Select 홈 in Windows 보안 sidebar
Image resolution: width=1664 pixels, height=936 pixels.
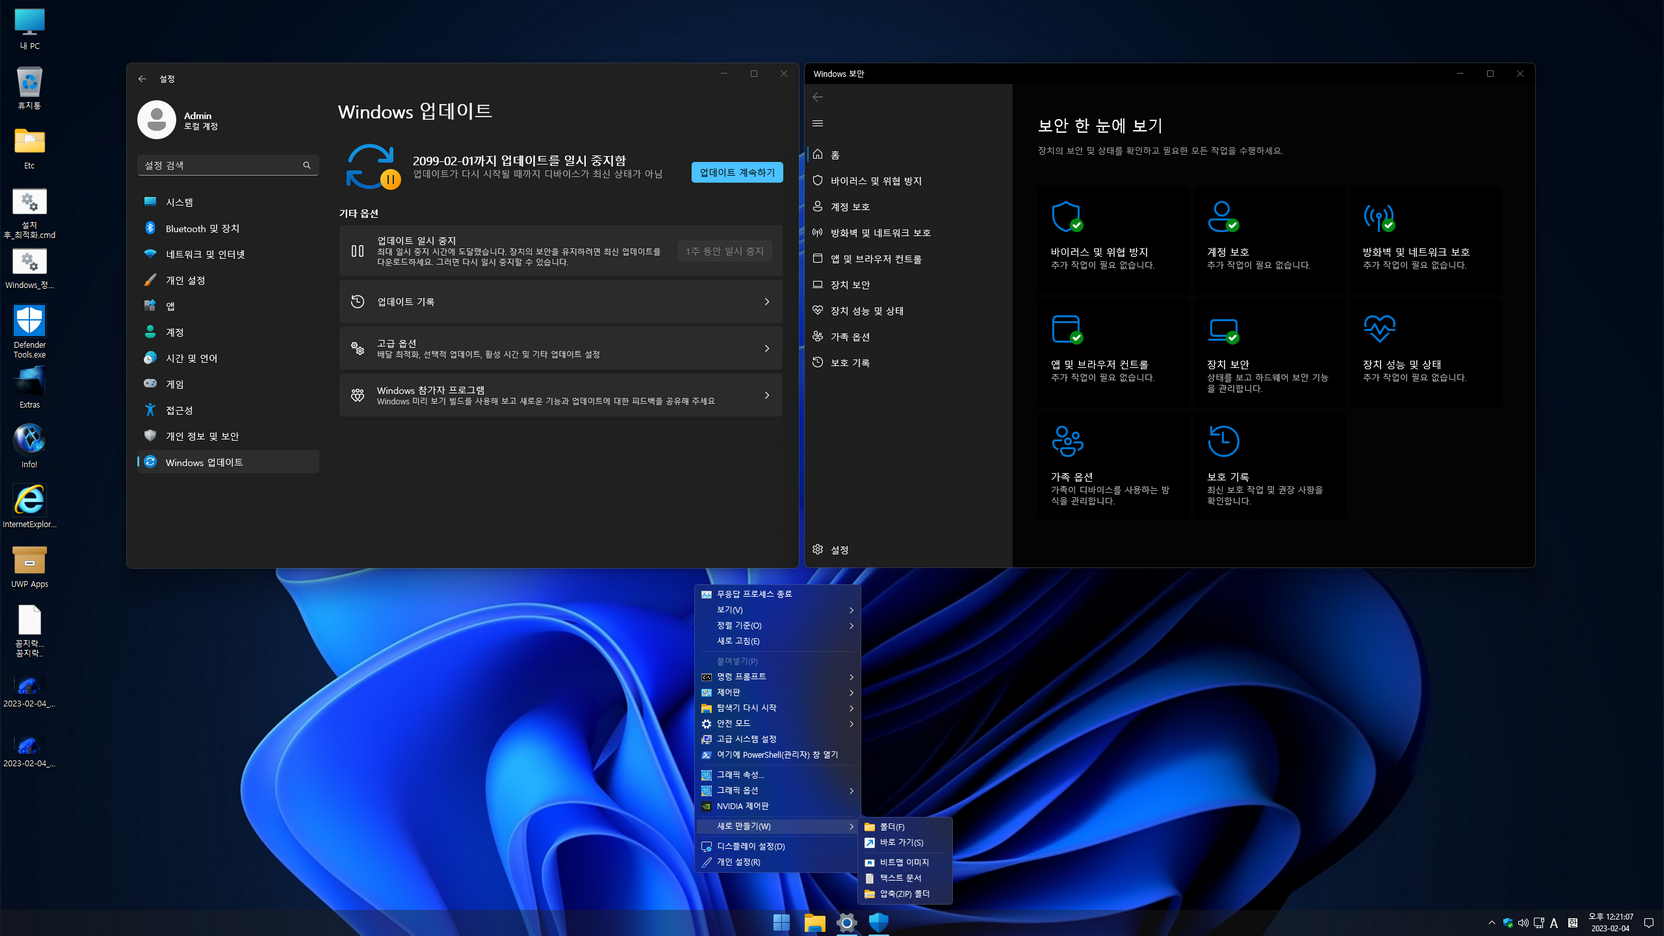pos(908,155)
